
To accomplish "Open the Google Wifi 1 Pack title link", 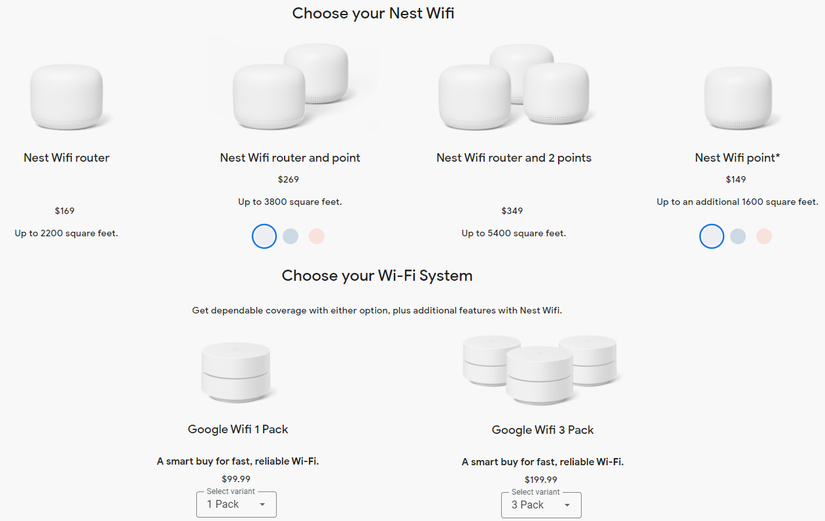I will click(238, 429).
